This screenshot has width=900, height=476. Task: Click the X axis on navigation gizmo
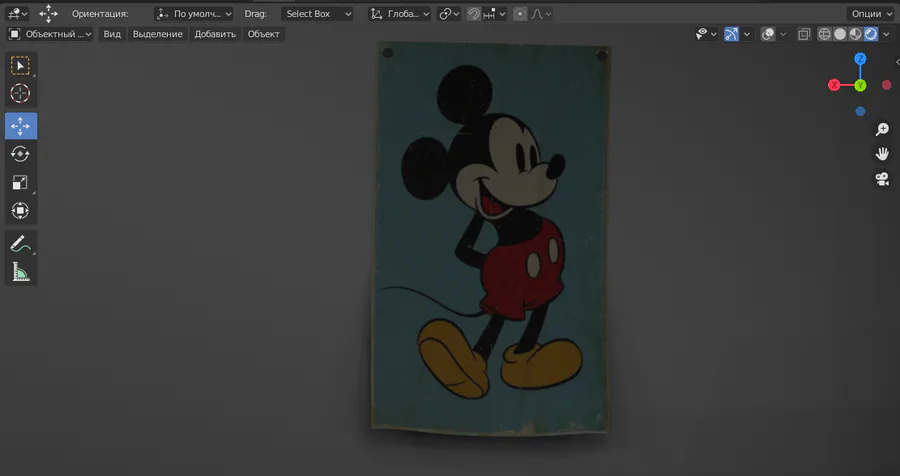point(834,85)
